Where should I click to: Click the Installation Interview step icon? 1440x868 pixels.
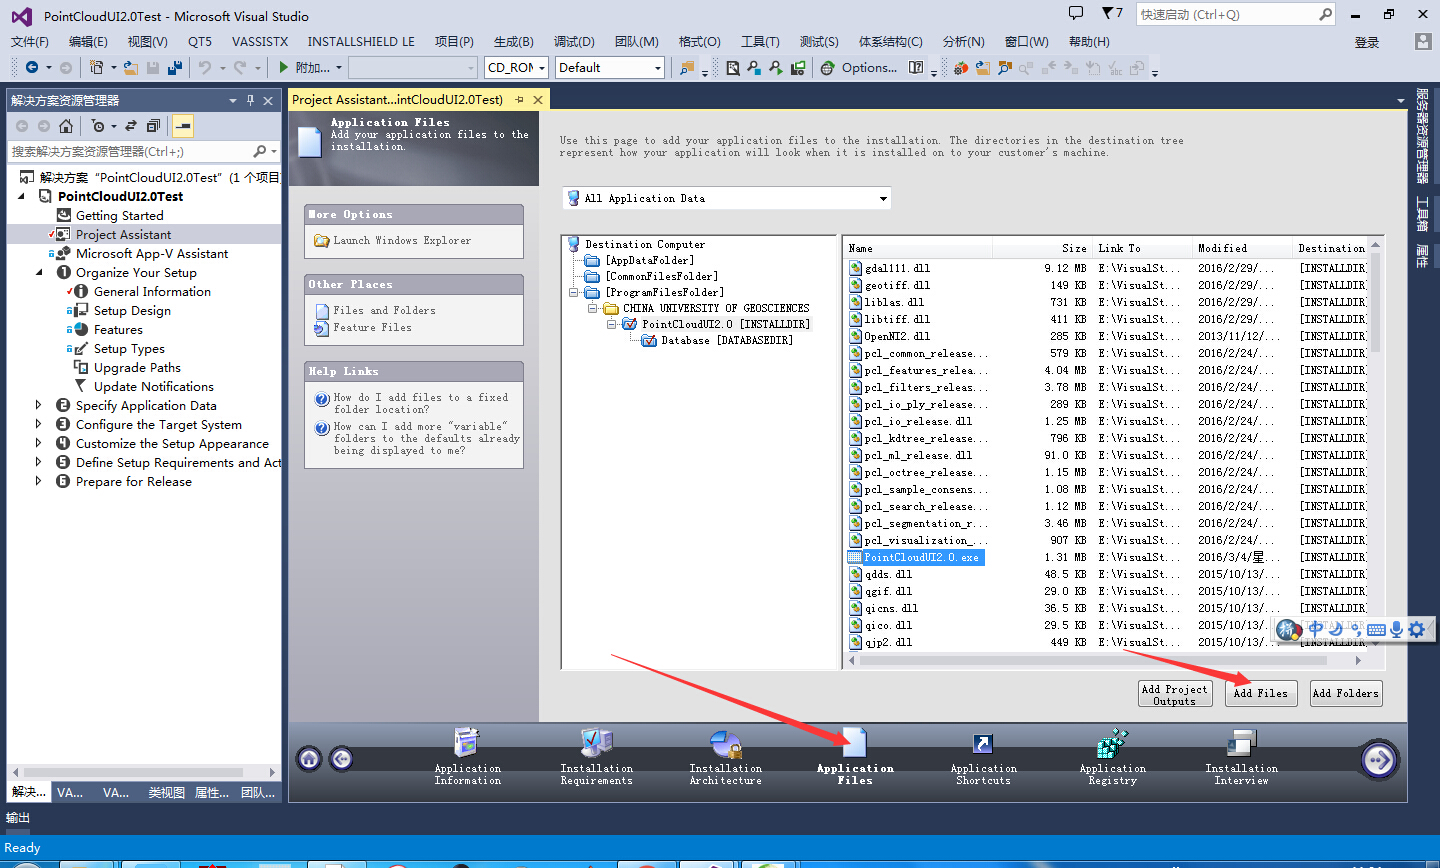tap(1241, 743)
